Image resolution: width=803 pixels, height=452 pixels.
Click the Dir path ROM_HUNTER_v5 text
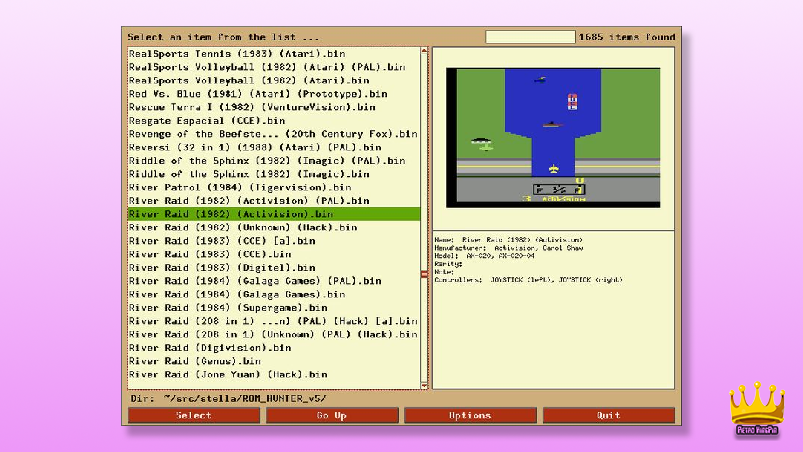[x=245, y=398]
